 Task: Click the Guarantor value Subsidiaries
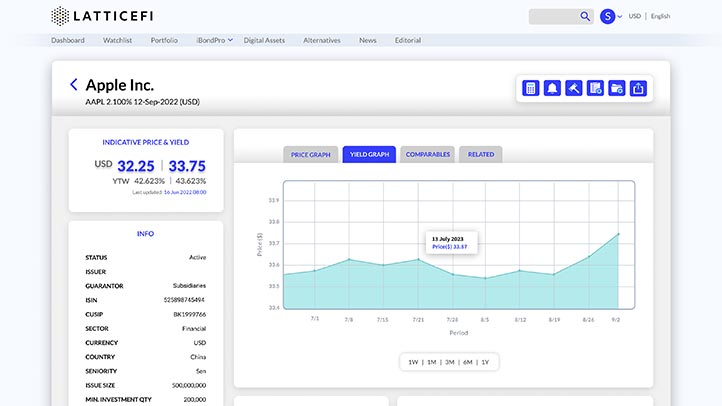[189, 286]
